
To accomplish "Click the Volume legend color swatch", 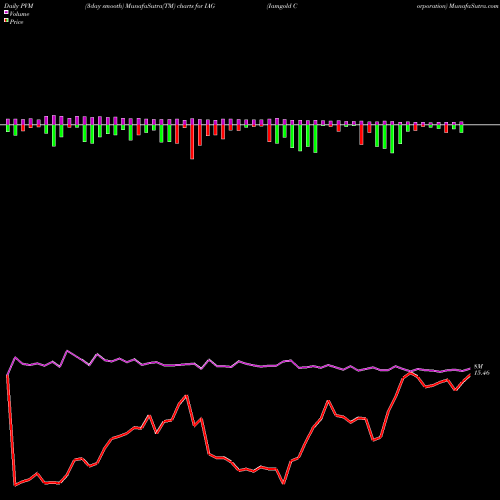I will pos(6,13).
